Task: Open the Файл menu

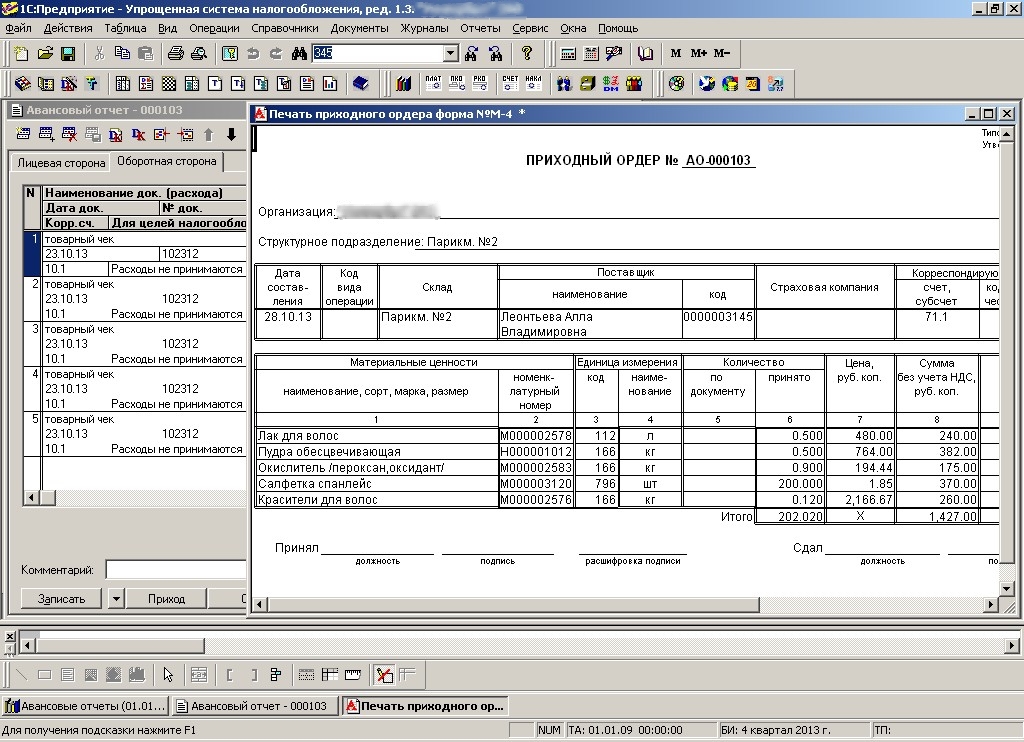Action: (18, 28)
